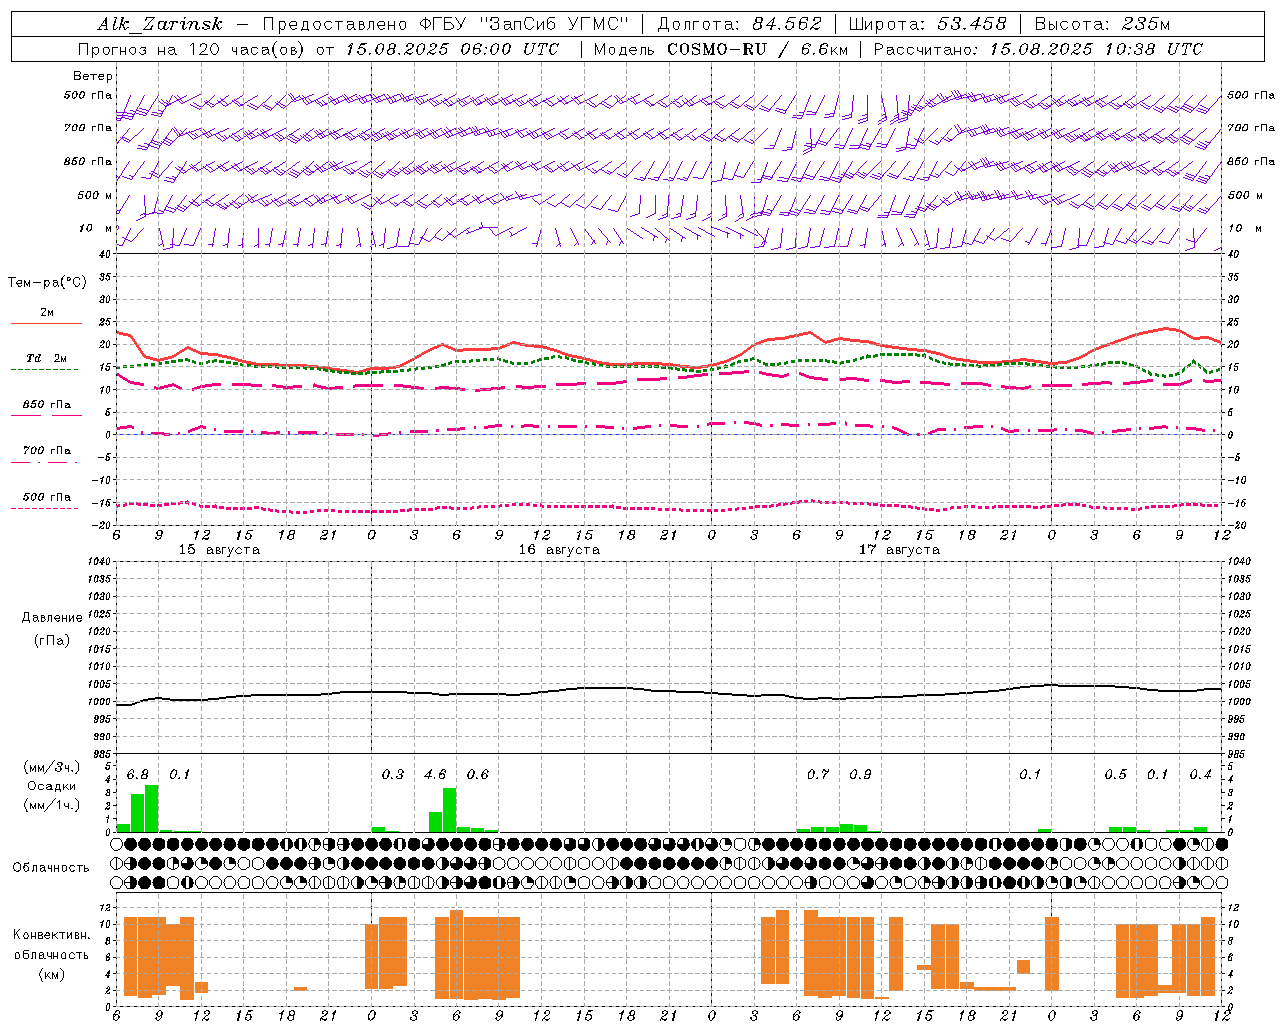Click the 850 гПа entry in temperature legend
The height and width of the screenshot is (1024, 1280).
click(x=46, y=405)
